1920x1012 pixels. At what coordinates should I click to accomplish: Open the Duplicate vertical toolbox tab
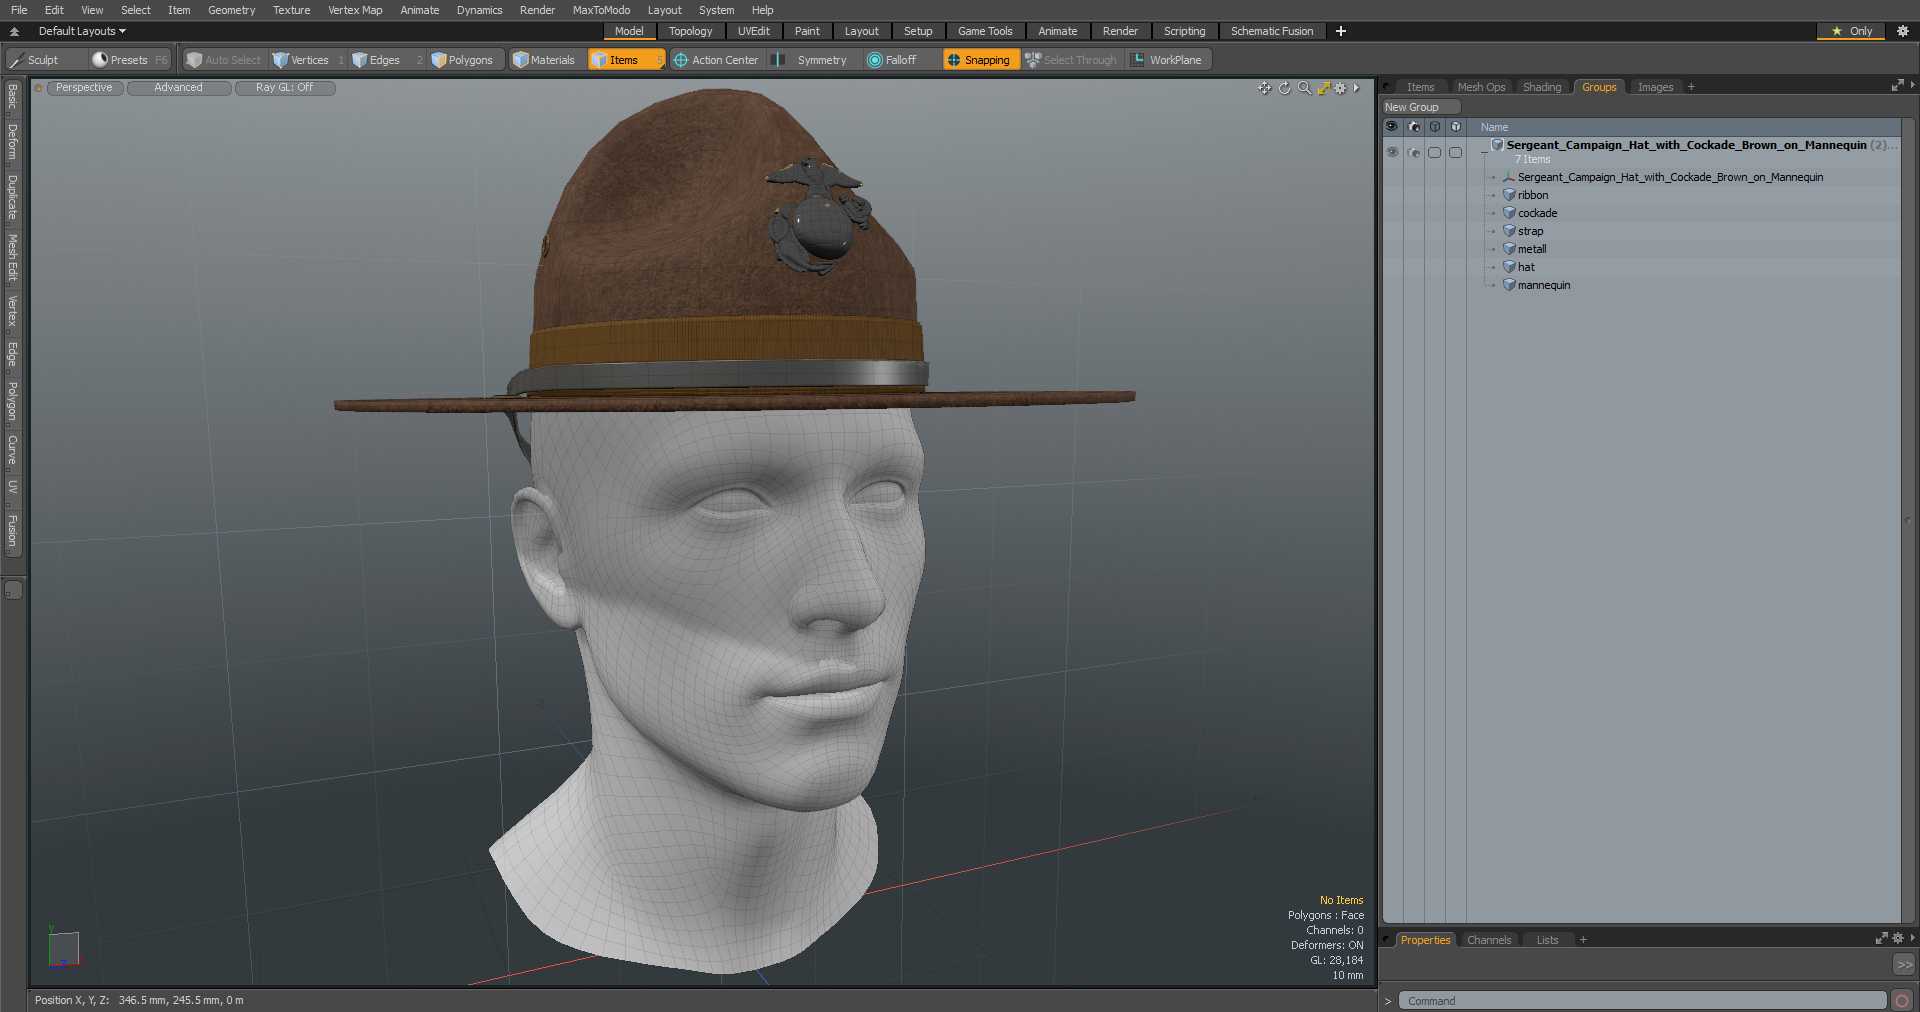13,197
